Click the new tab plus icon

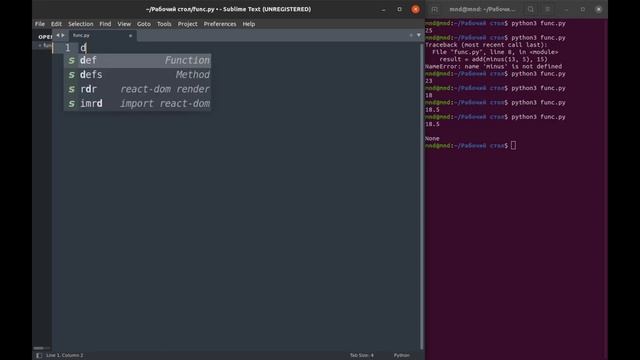pyautogui.click(x=411, y=36)
